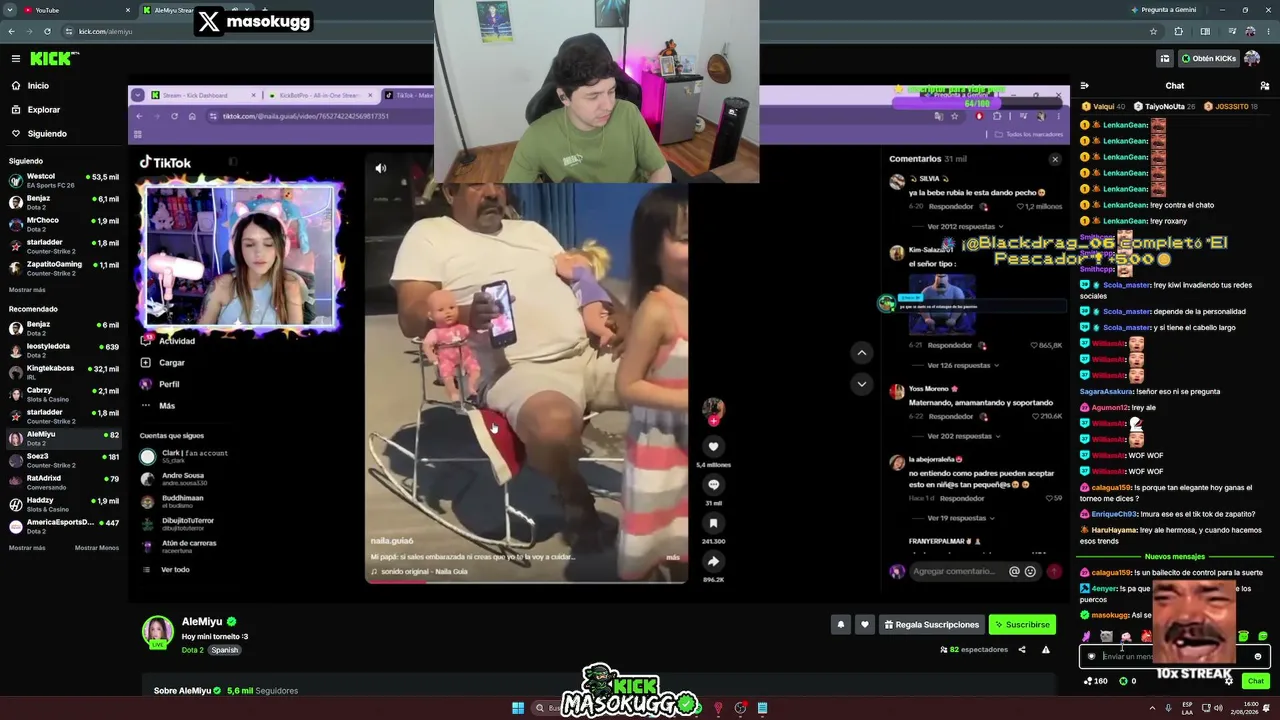Open Dota 2 category link

click(x=192, y=650)
